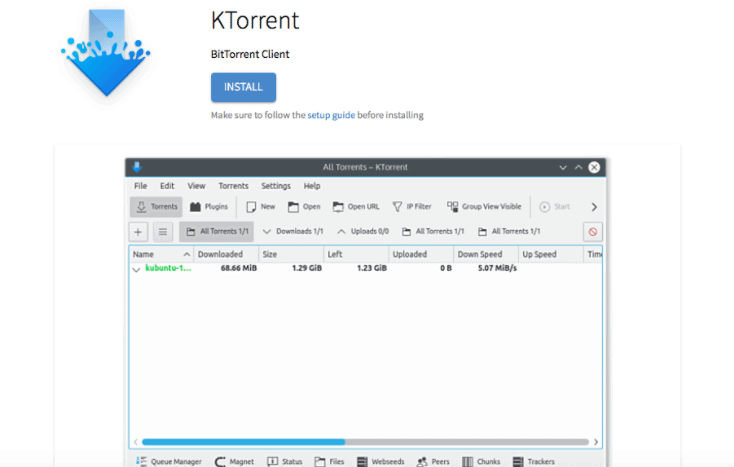734x467 pixels.
Task: Open the Plugins view
Action: pos(209,206)
